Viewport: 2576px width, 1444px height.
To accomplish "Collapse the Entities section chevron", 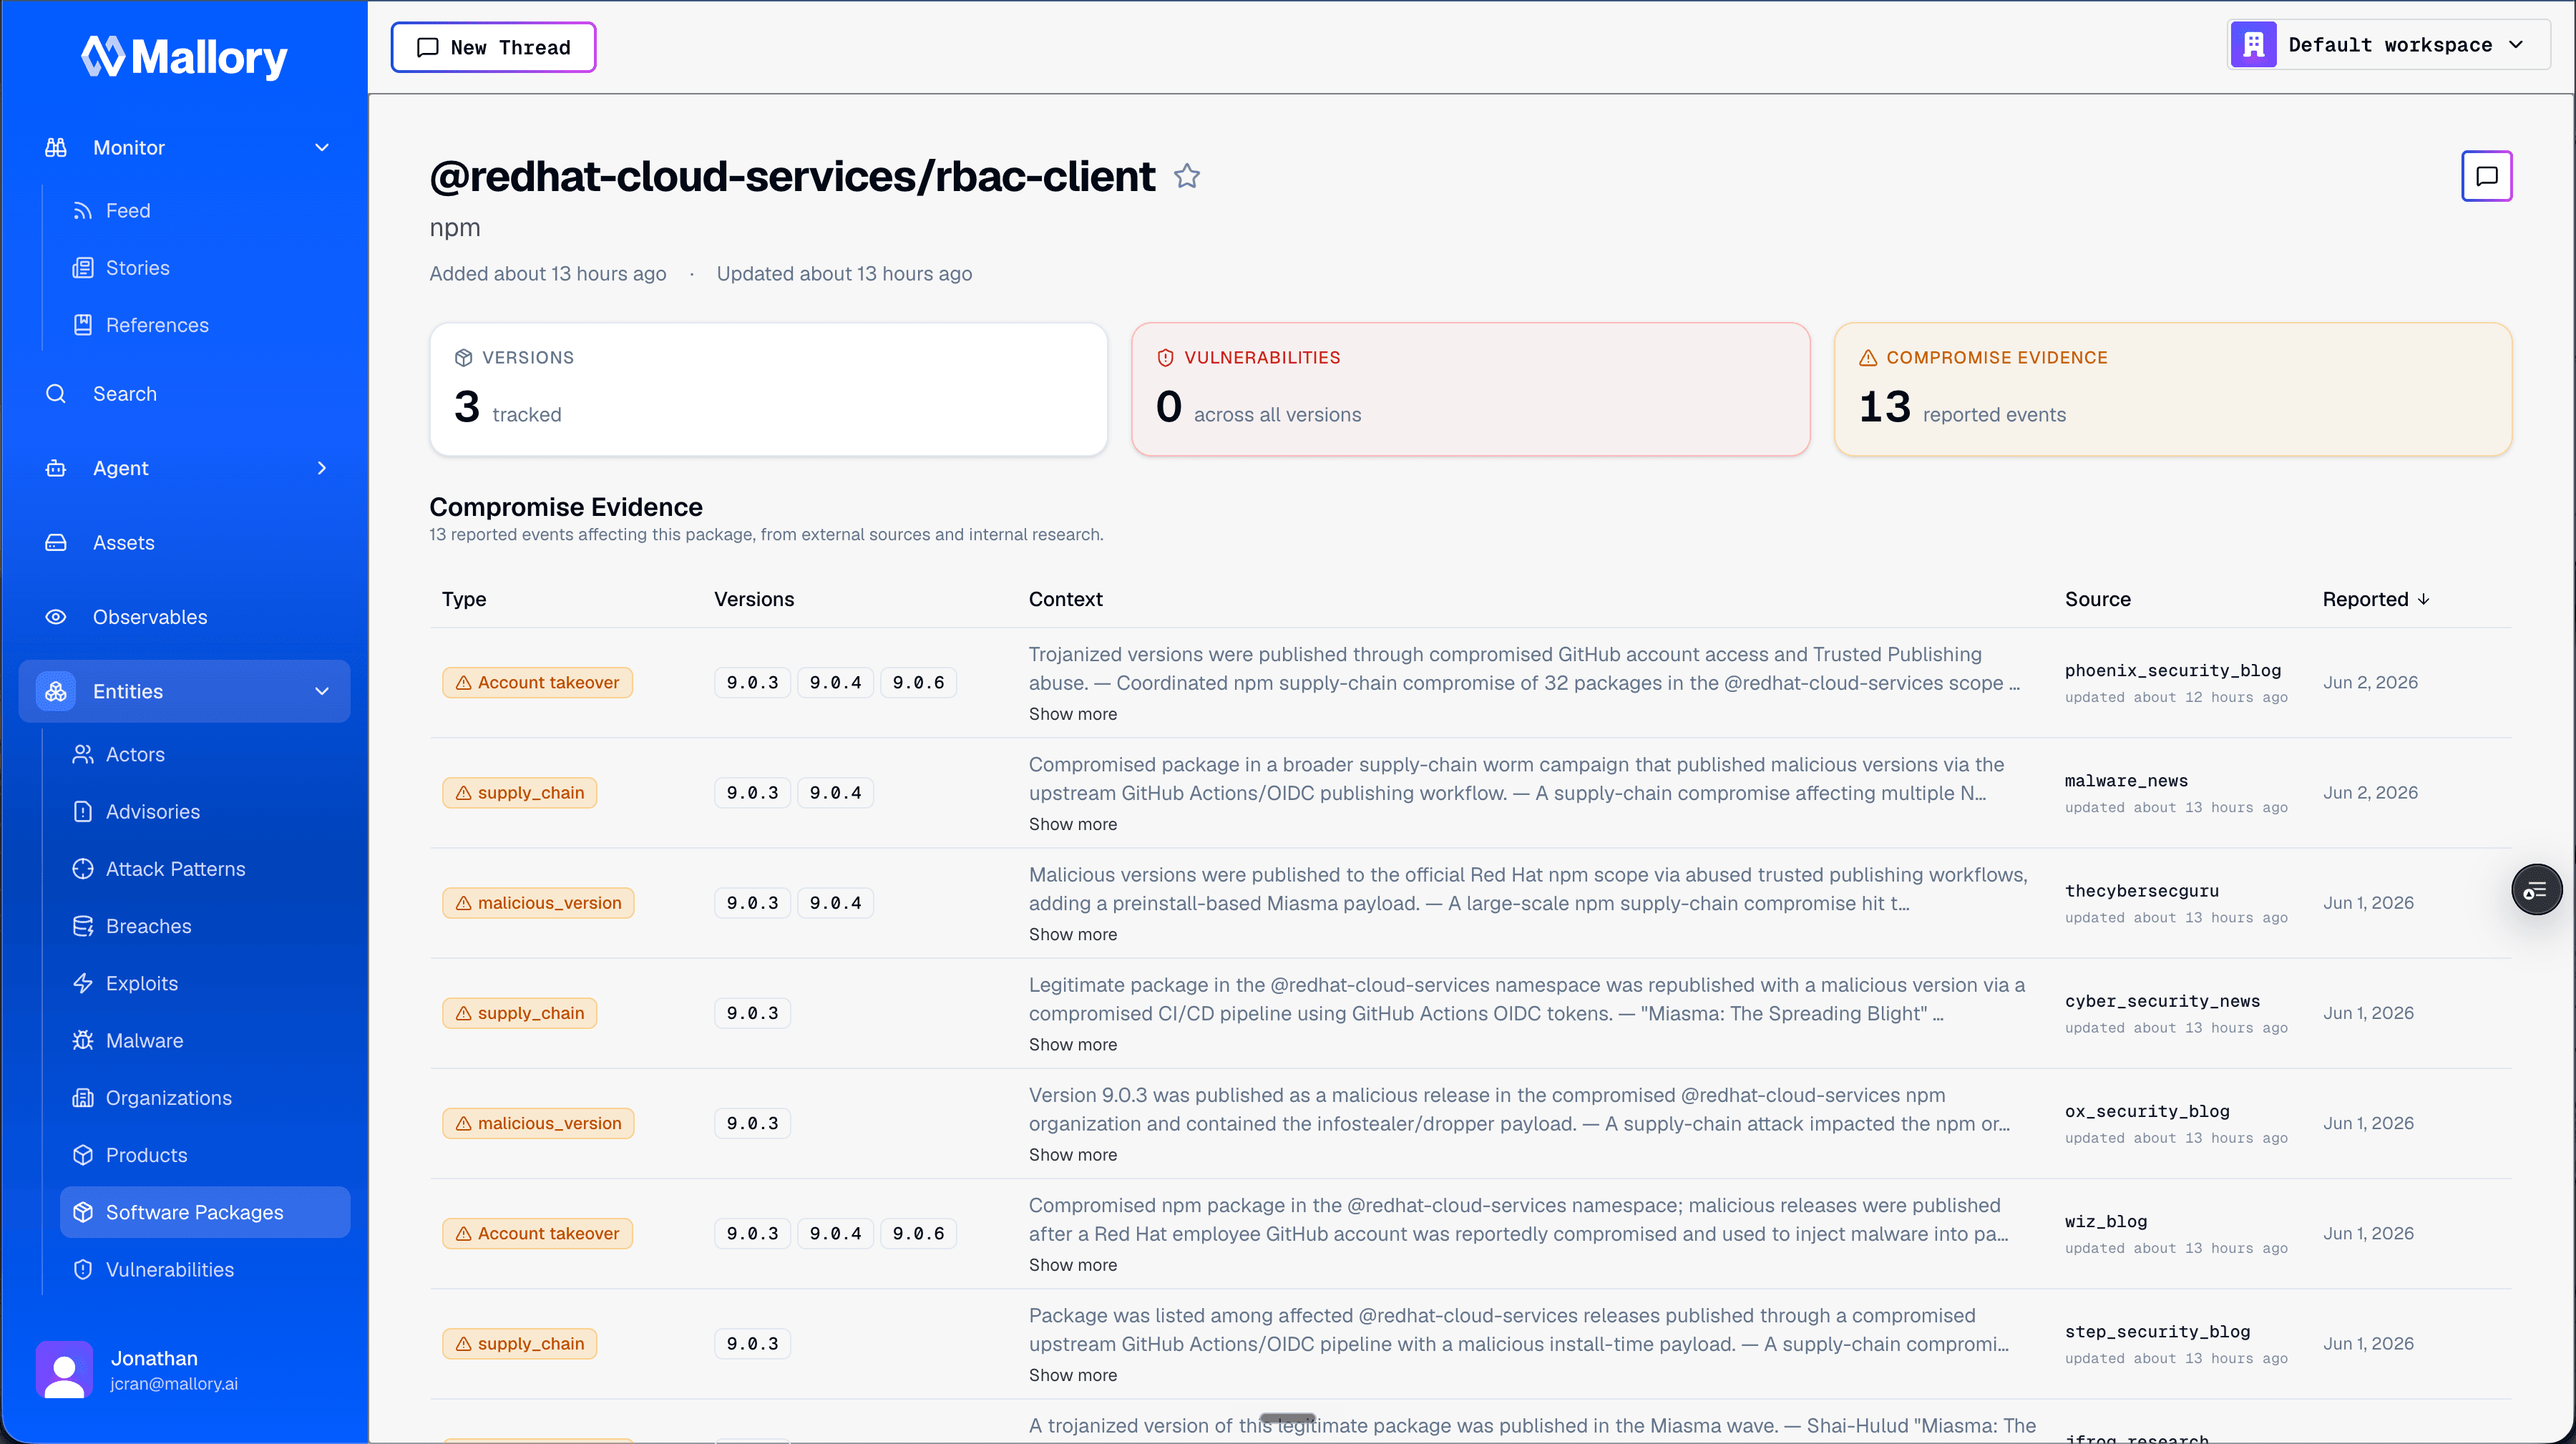I will point(322,691).
